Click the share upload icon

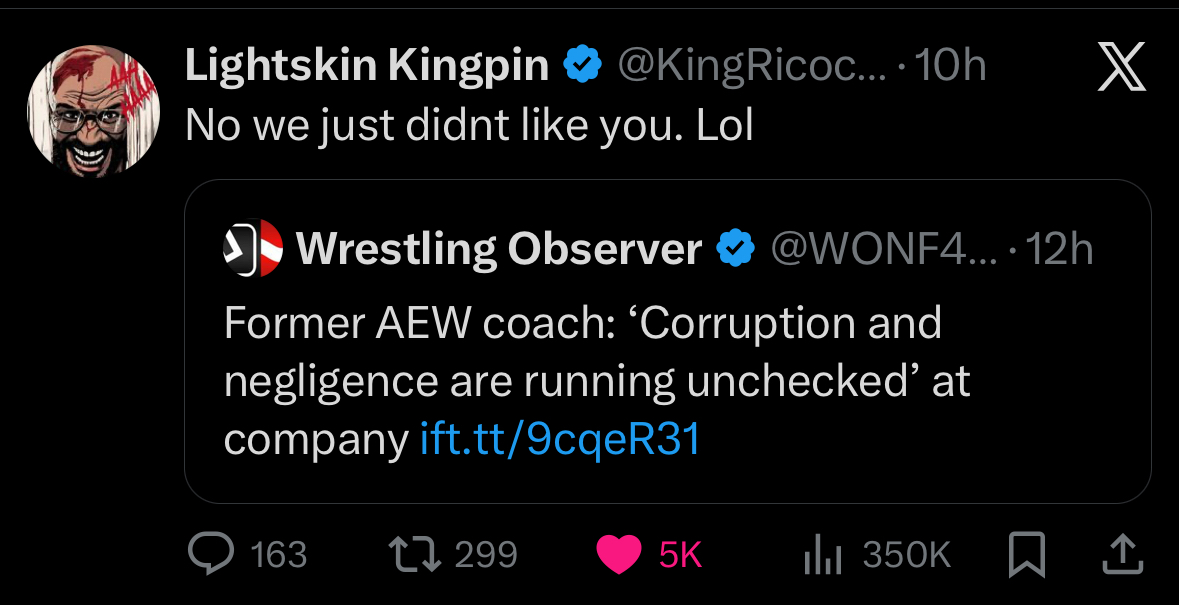[1122, 555]
